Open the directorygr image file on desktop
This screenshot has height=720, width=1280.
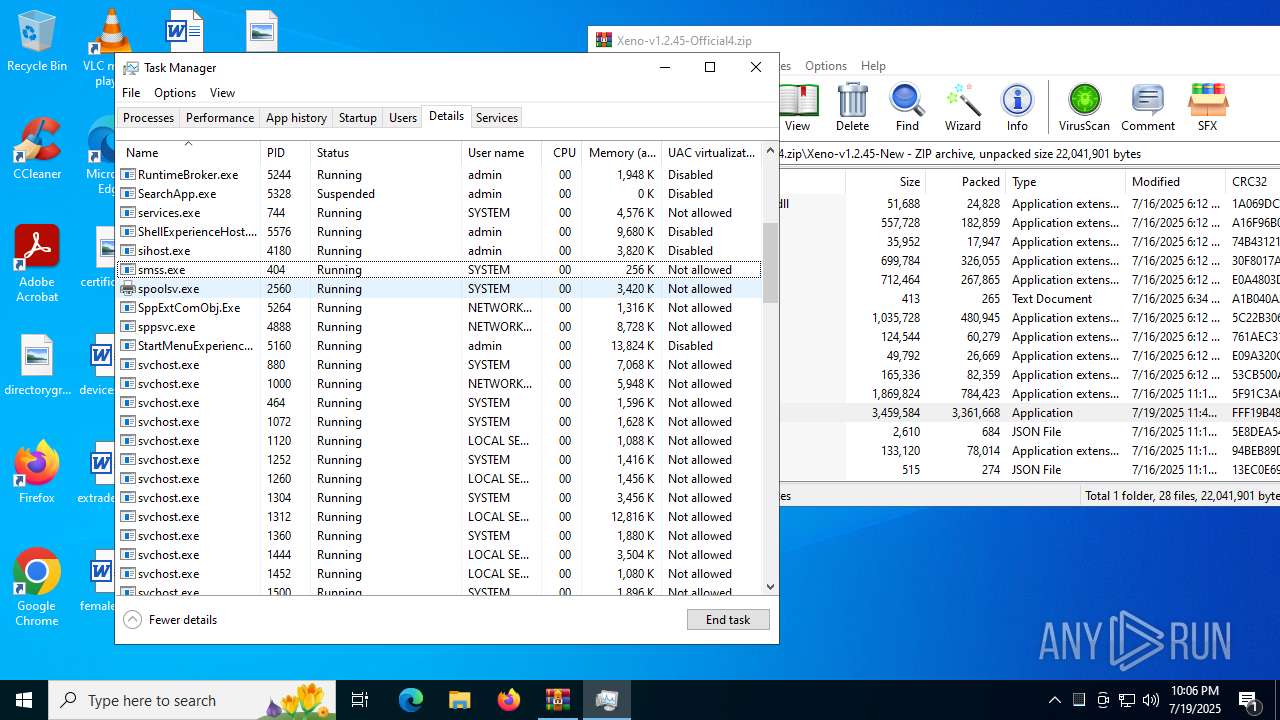pyautogui.click(x=37, y=366)
